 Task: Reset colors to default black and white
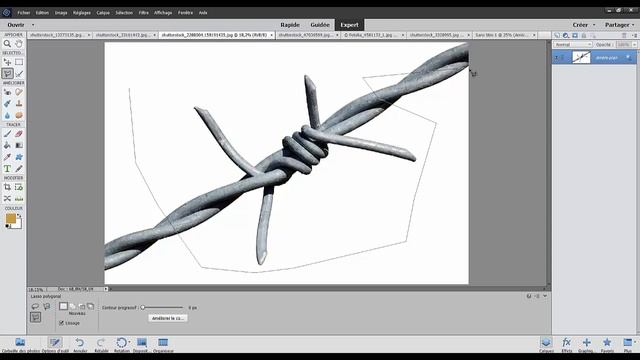point(7,226)
